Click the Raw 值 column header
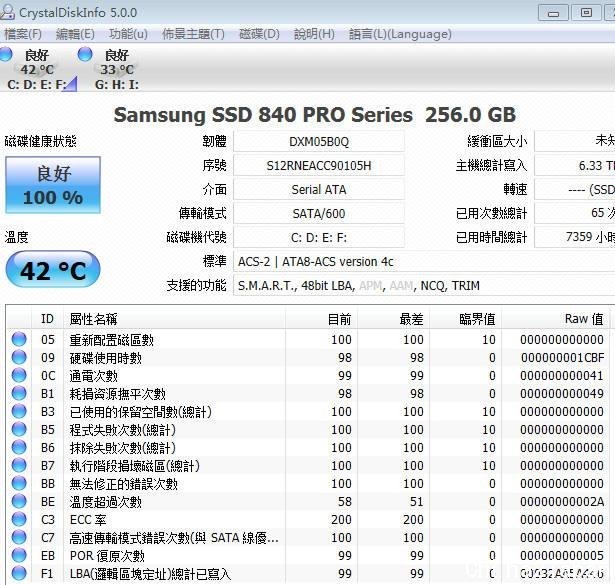The image size is (615, 585). [x=556, y=319]
